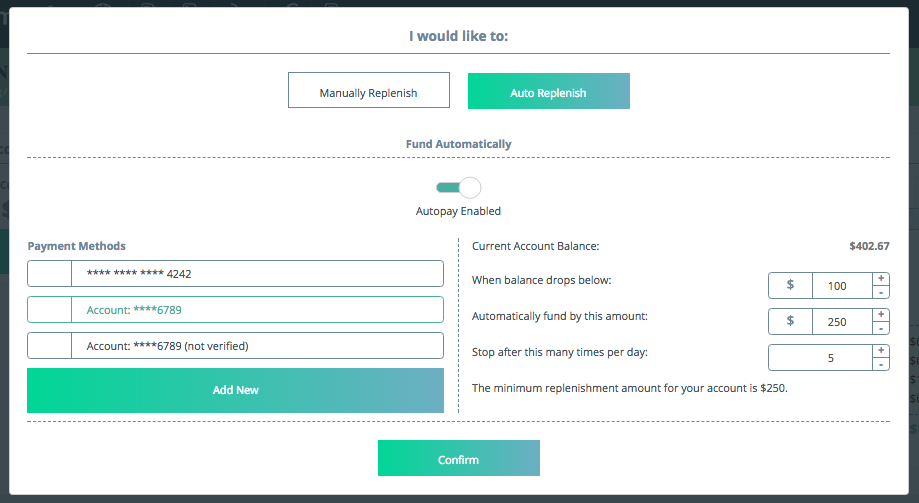The image size is (919, 503).
Task: Increase daily replenish limit with plus
Action: tap(881, 351)
